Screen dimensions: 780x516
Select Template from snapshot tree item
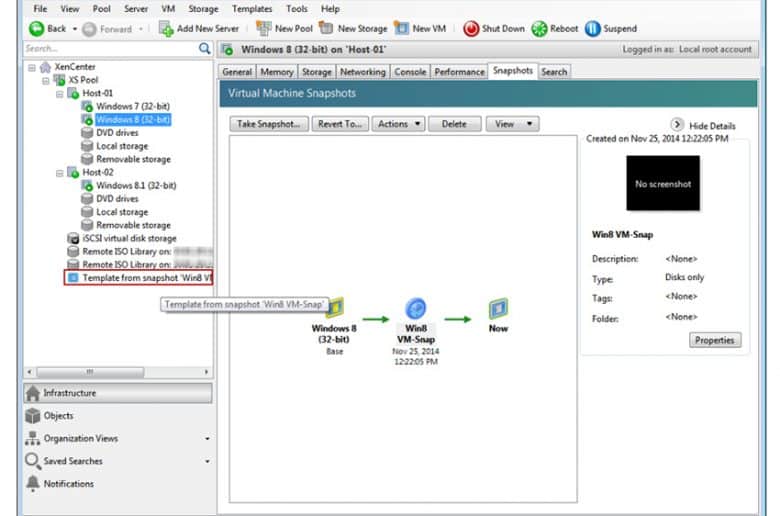(139, 278)
